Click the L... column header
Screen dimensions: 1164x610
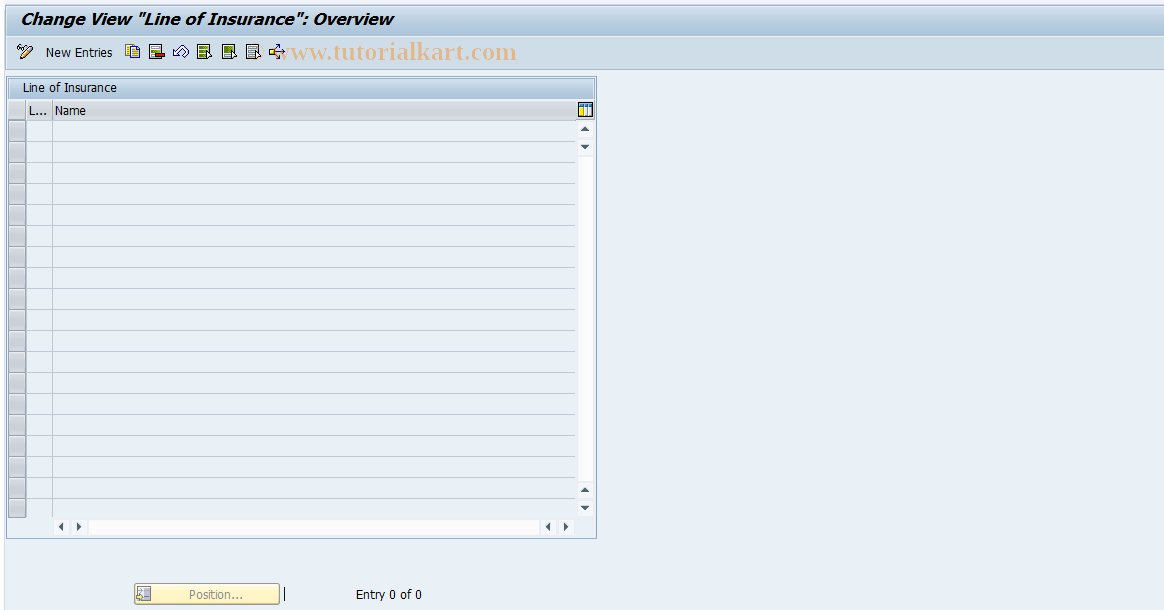pyautogui.click(x=39, y=111)
